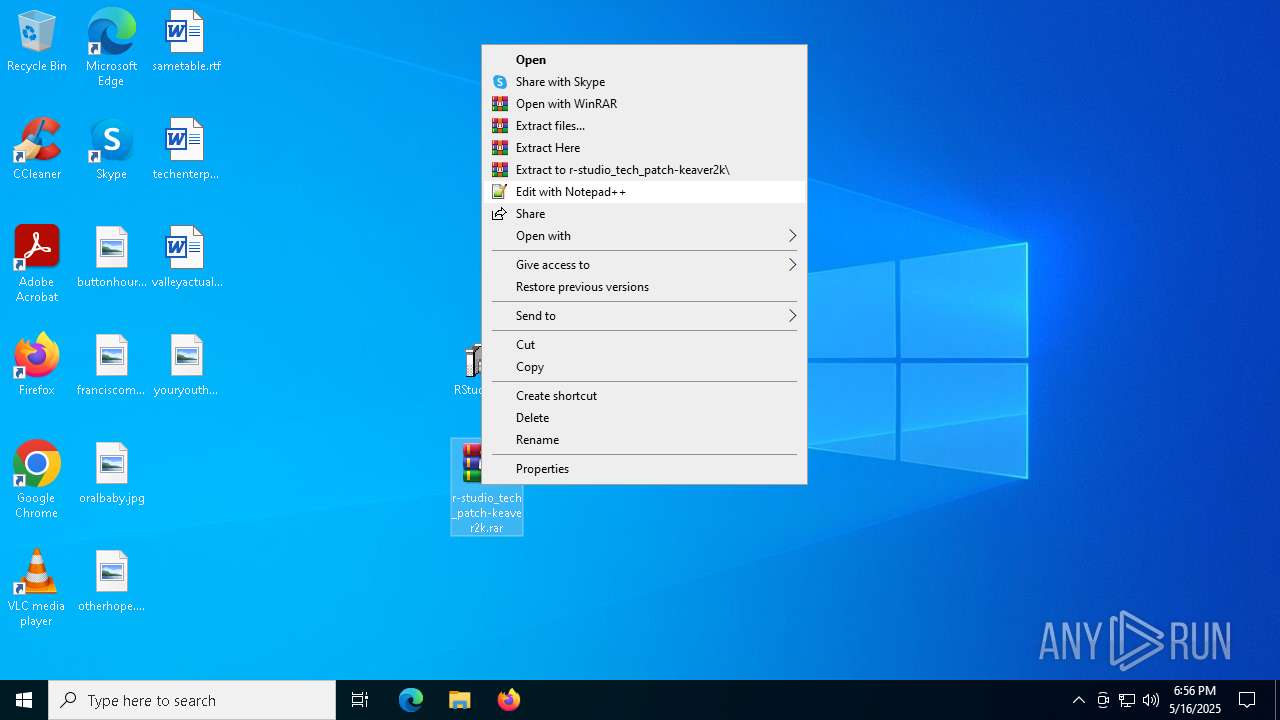
Task: Choose Rename in the context menu
Action: 644,440
